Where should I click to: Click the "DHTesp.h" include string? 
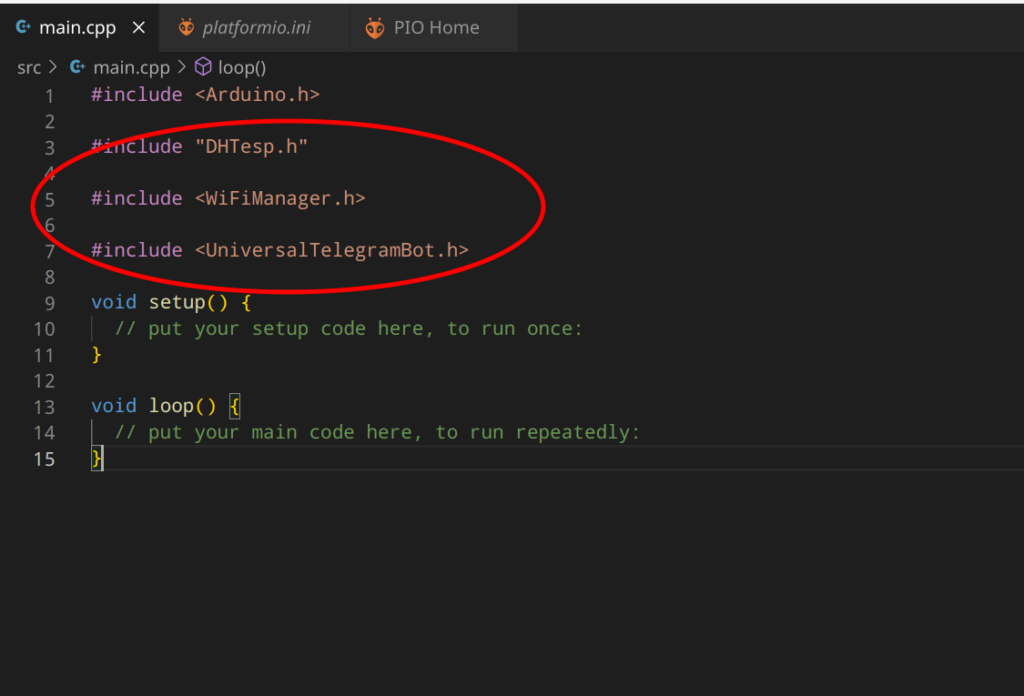251,147
